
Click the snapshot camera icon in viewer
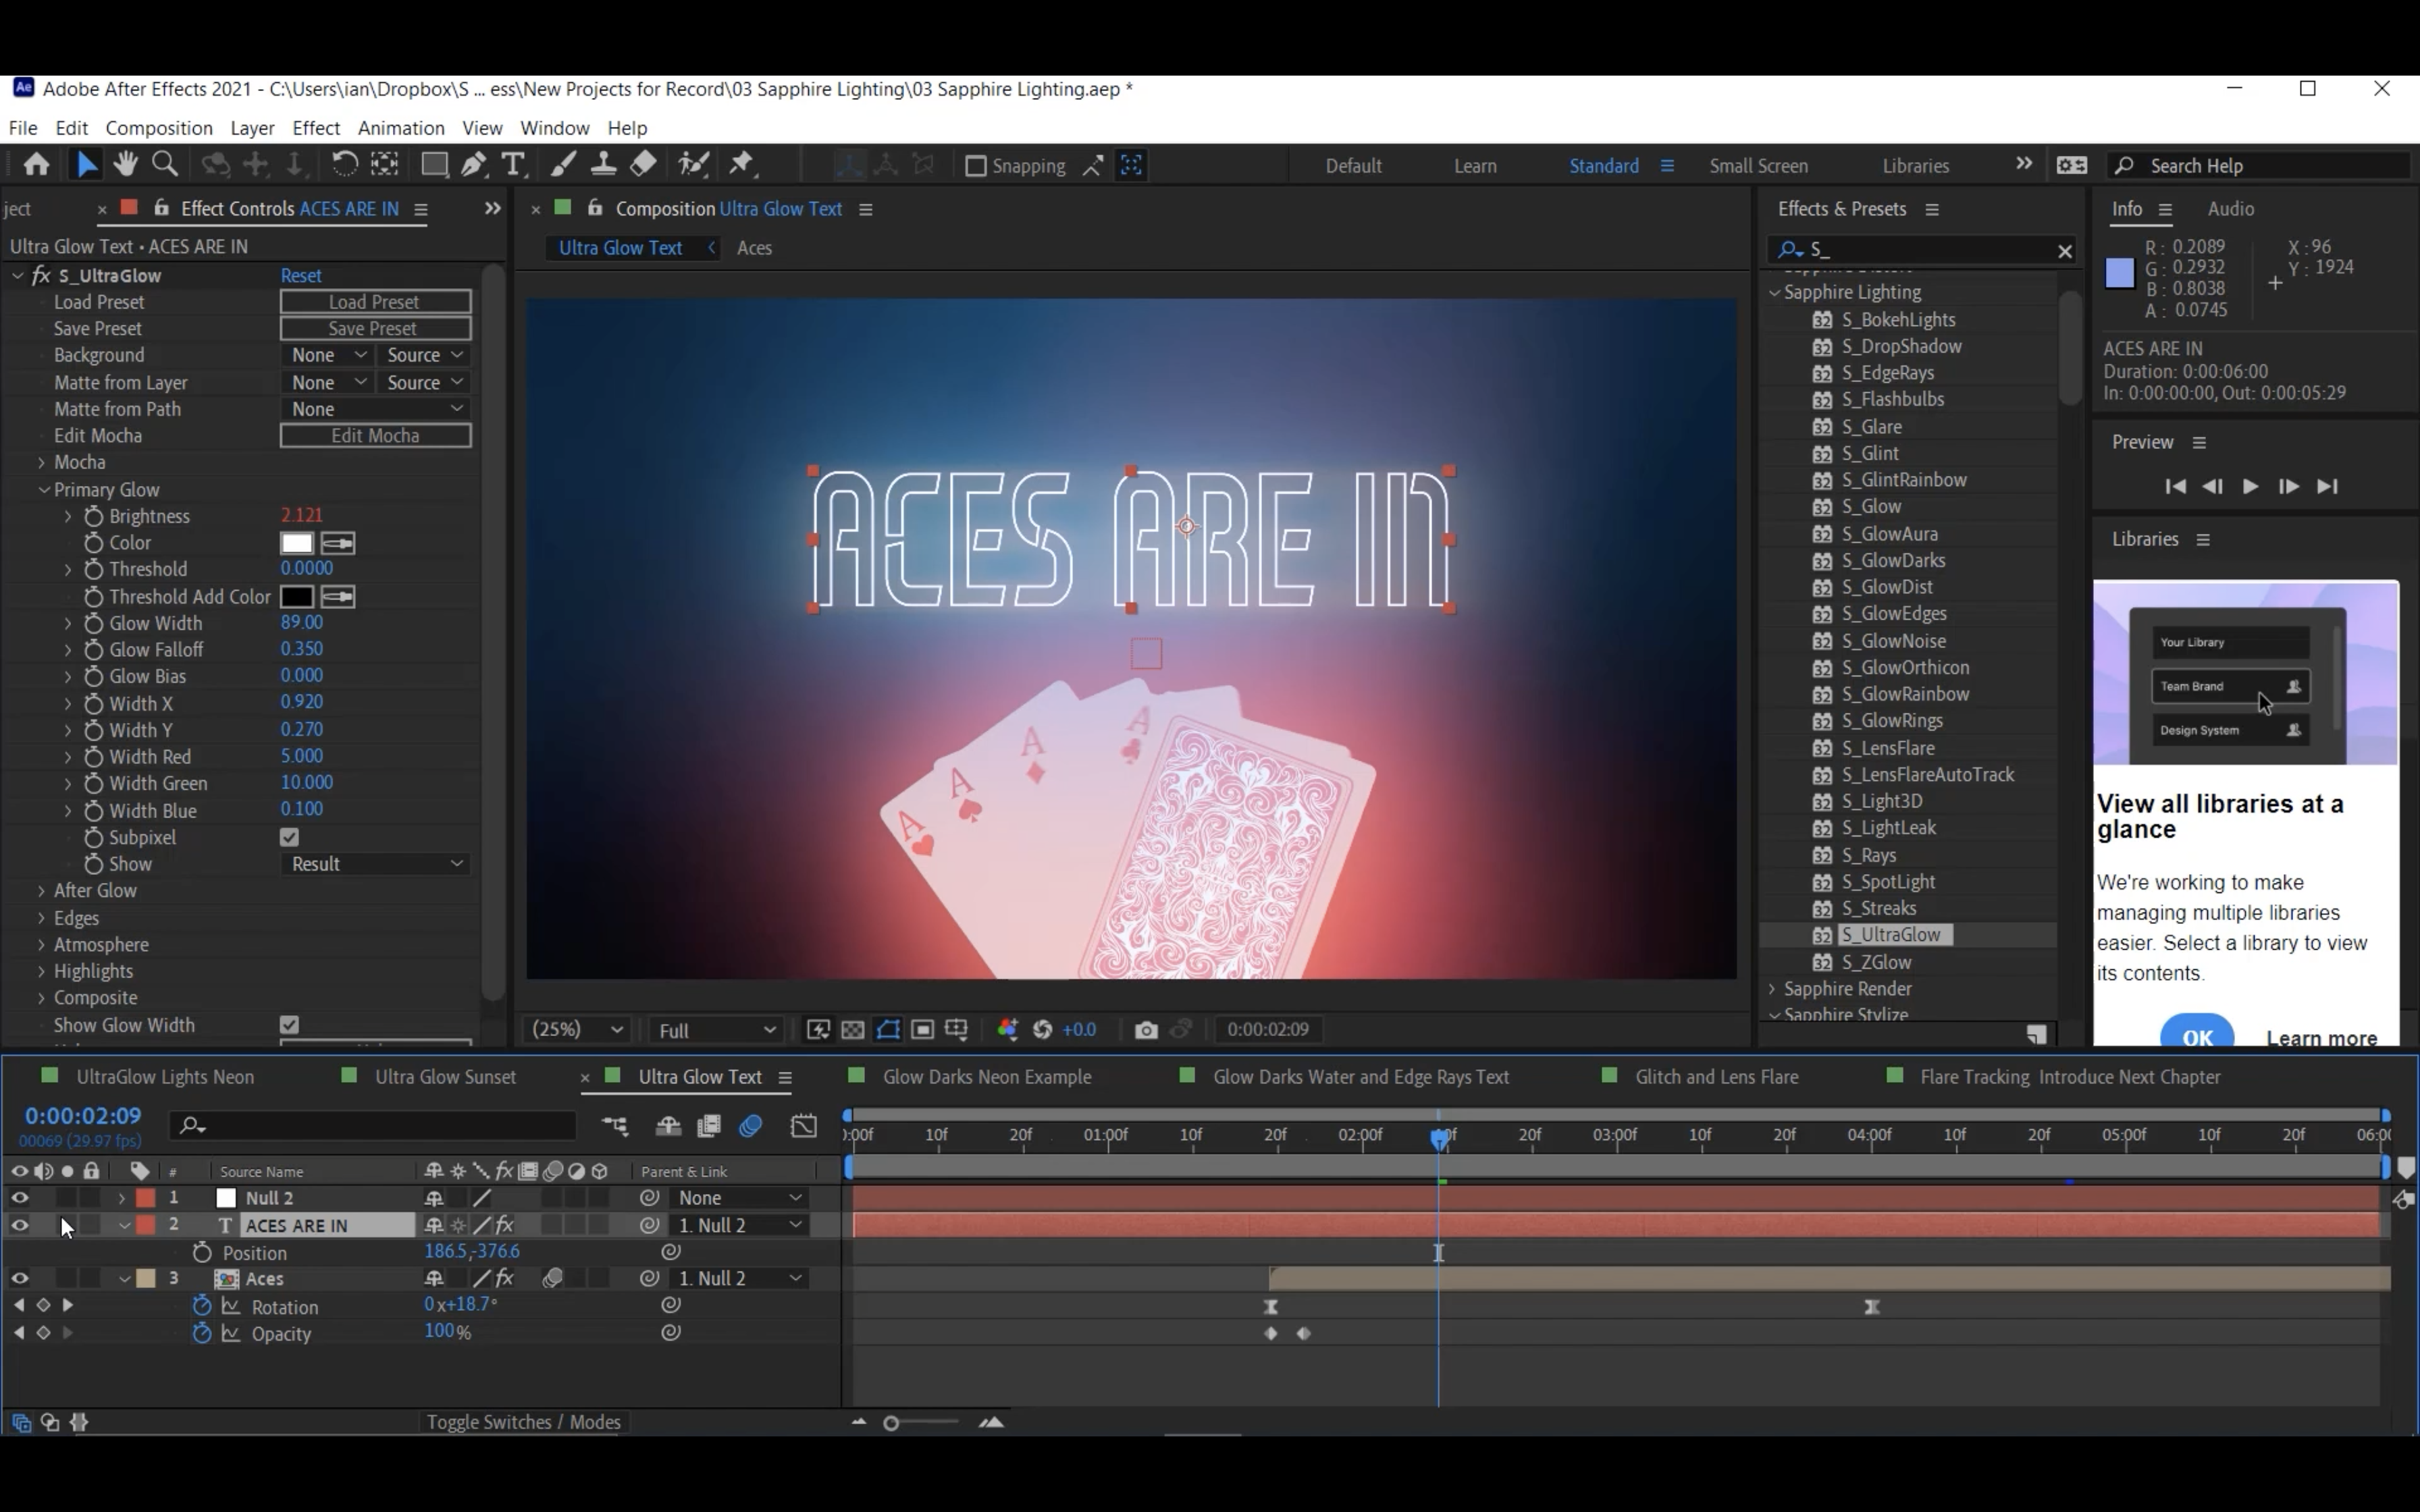1146,1030
